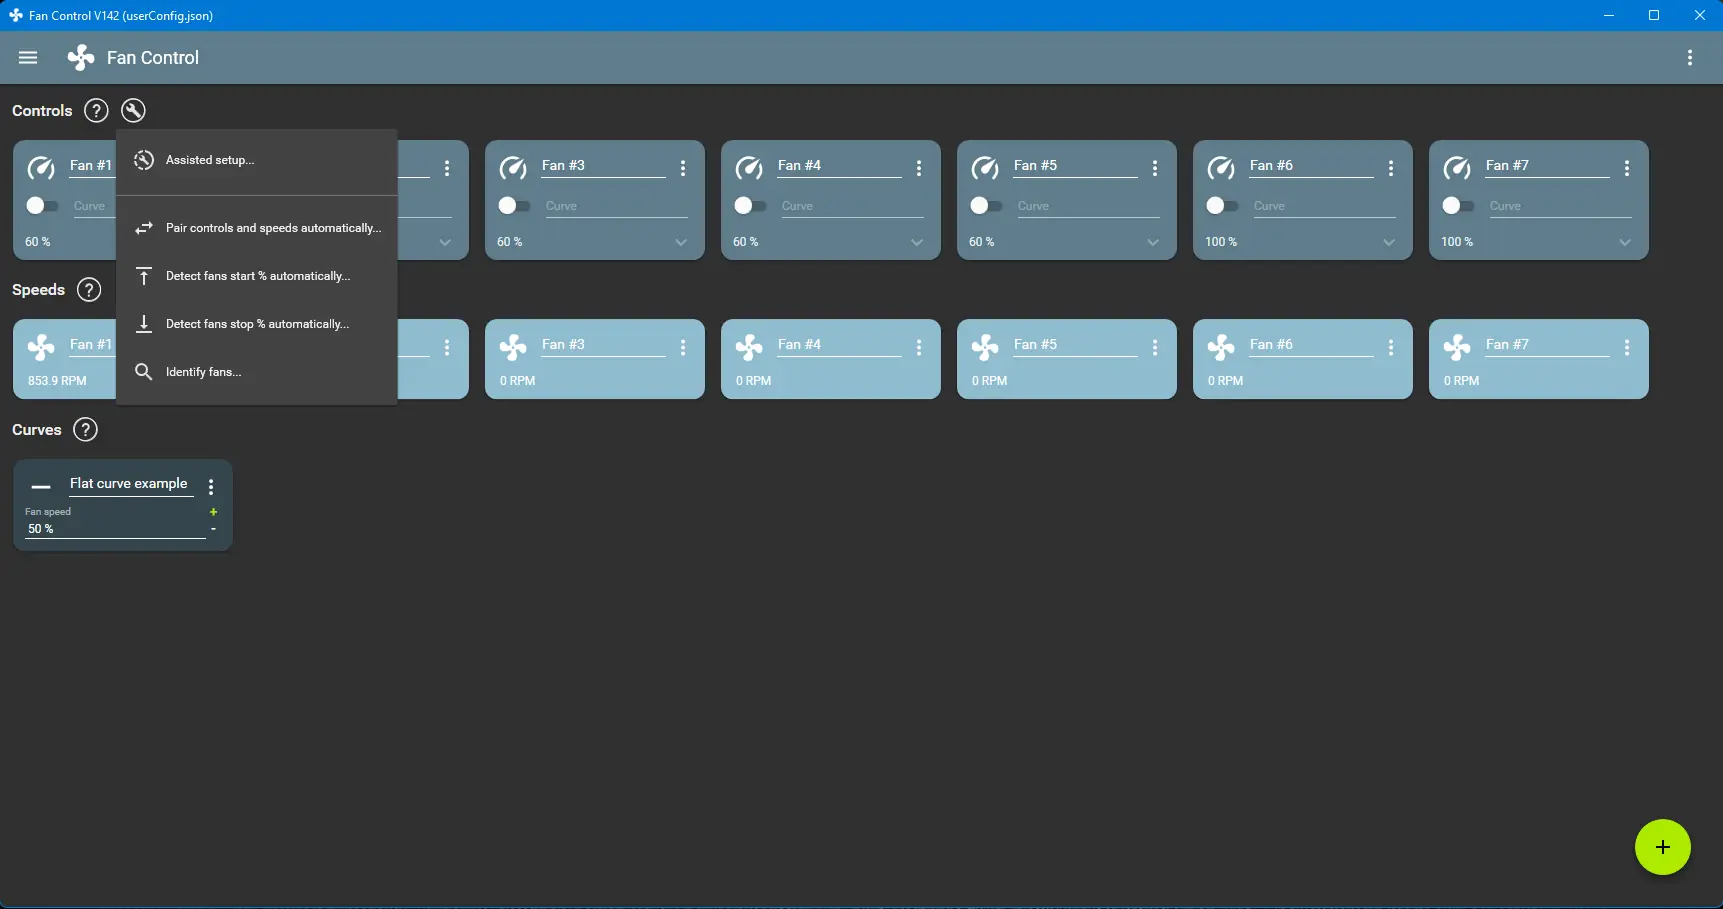The image size is (1723, 909).
Task: Click the fan icon on Fan #1 speed card
Action: point(41,347)
